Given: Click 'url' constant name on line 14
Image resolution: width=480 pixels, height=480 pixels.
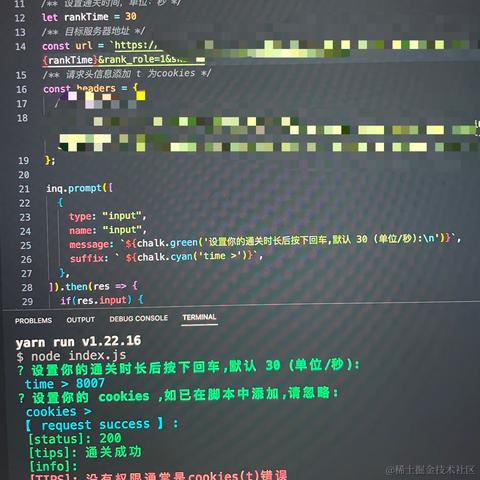Looking at the screenshot, I should pyautogui.click(x=84, y=46).
